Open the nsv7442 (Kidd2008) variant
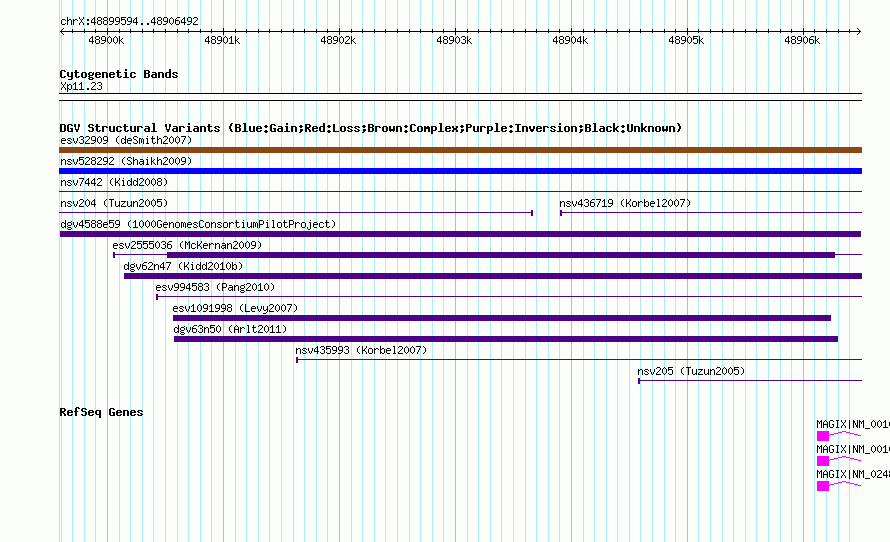 (114, 182)
